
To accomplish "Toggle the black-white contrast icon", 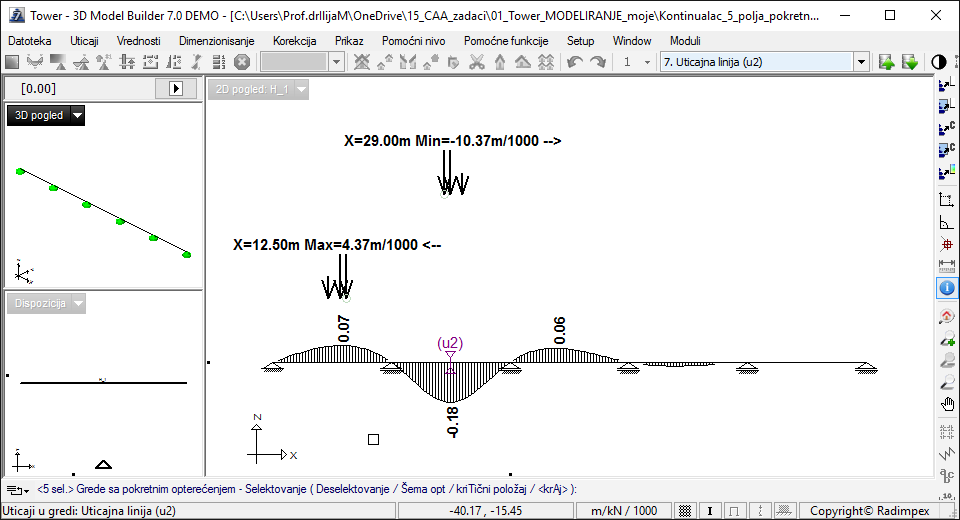I will [x=939, y=62].
